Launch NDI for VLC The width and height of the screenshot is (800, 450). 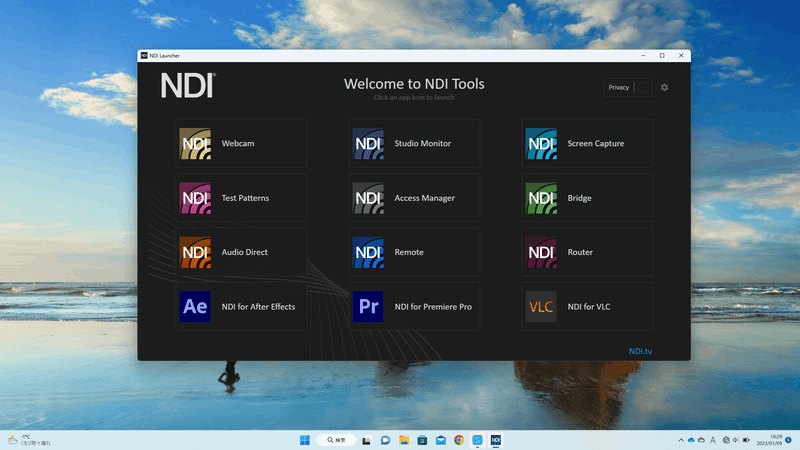[x=587, y=306]
